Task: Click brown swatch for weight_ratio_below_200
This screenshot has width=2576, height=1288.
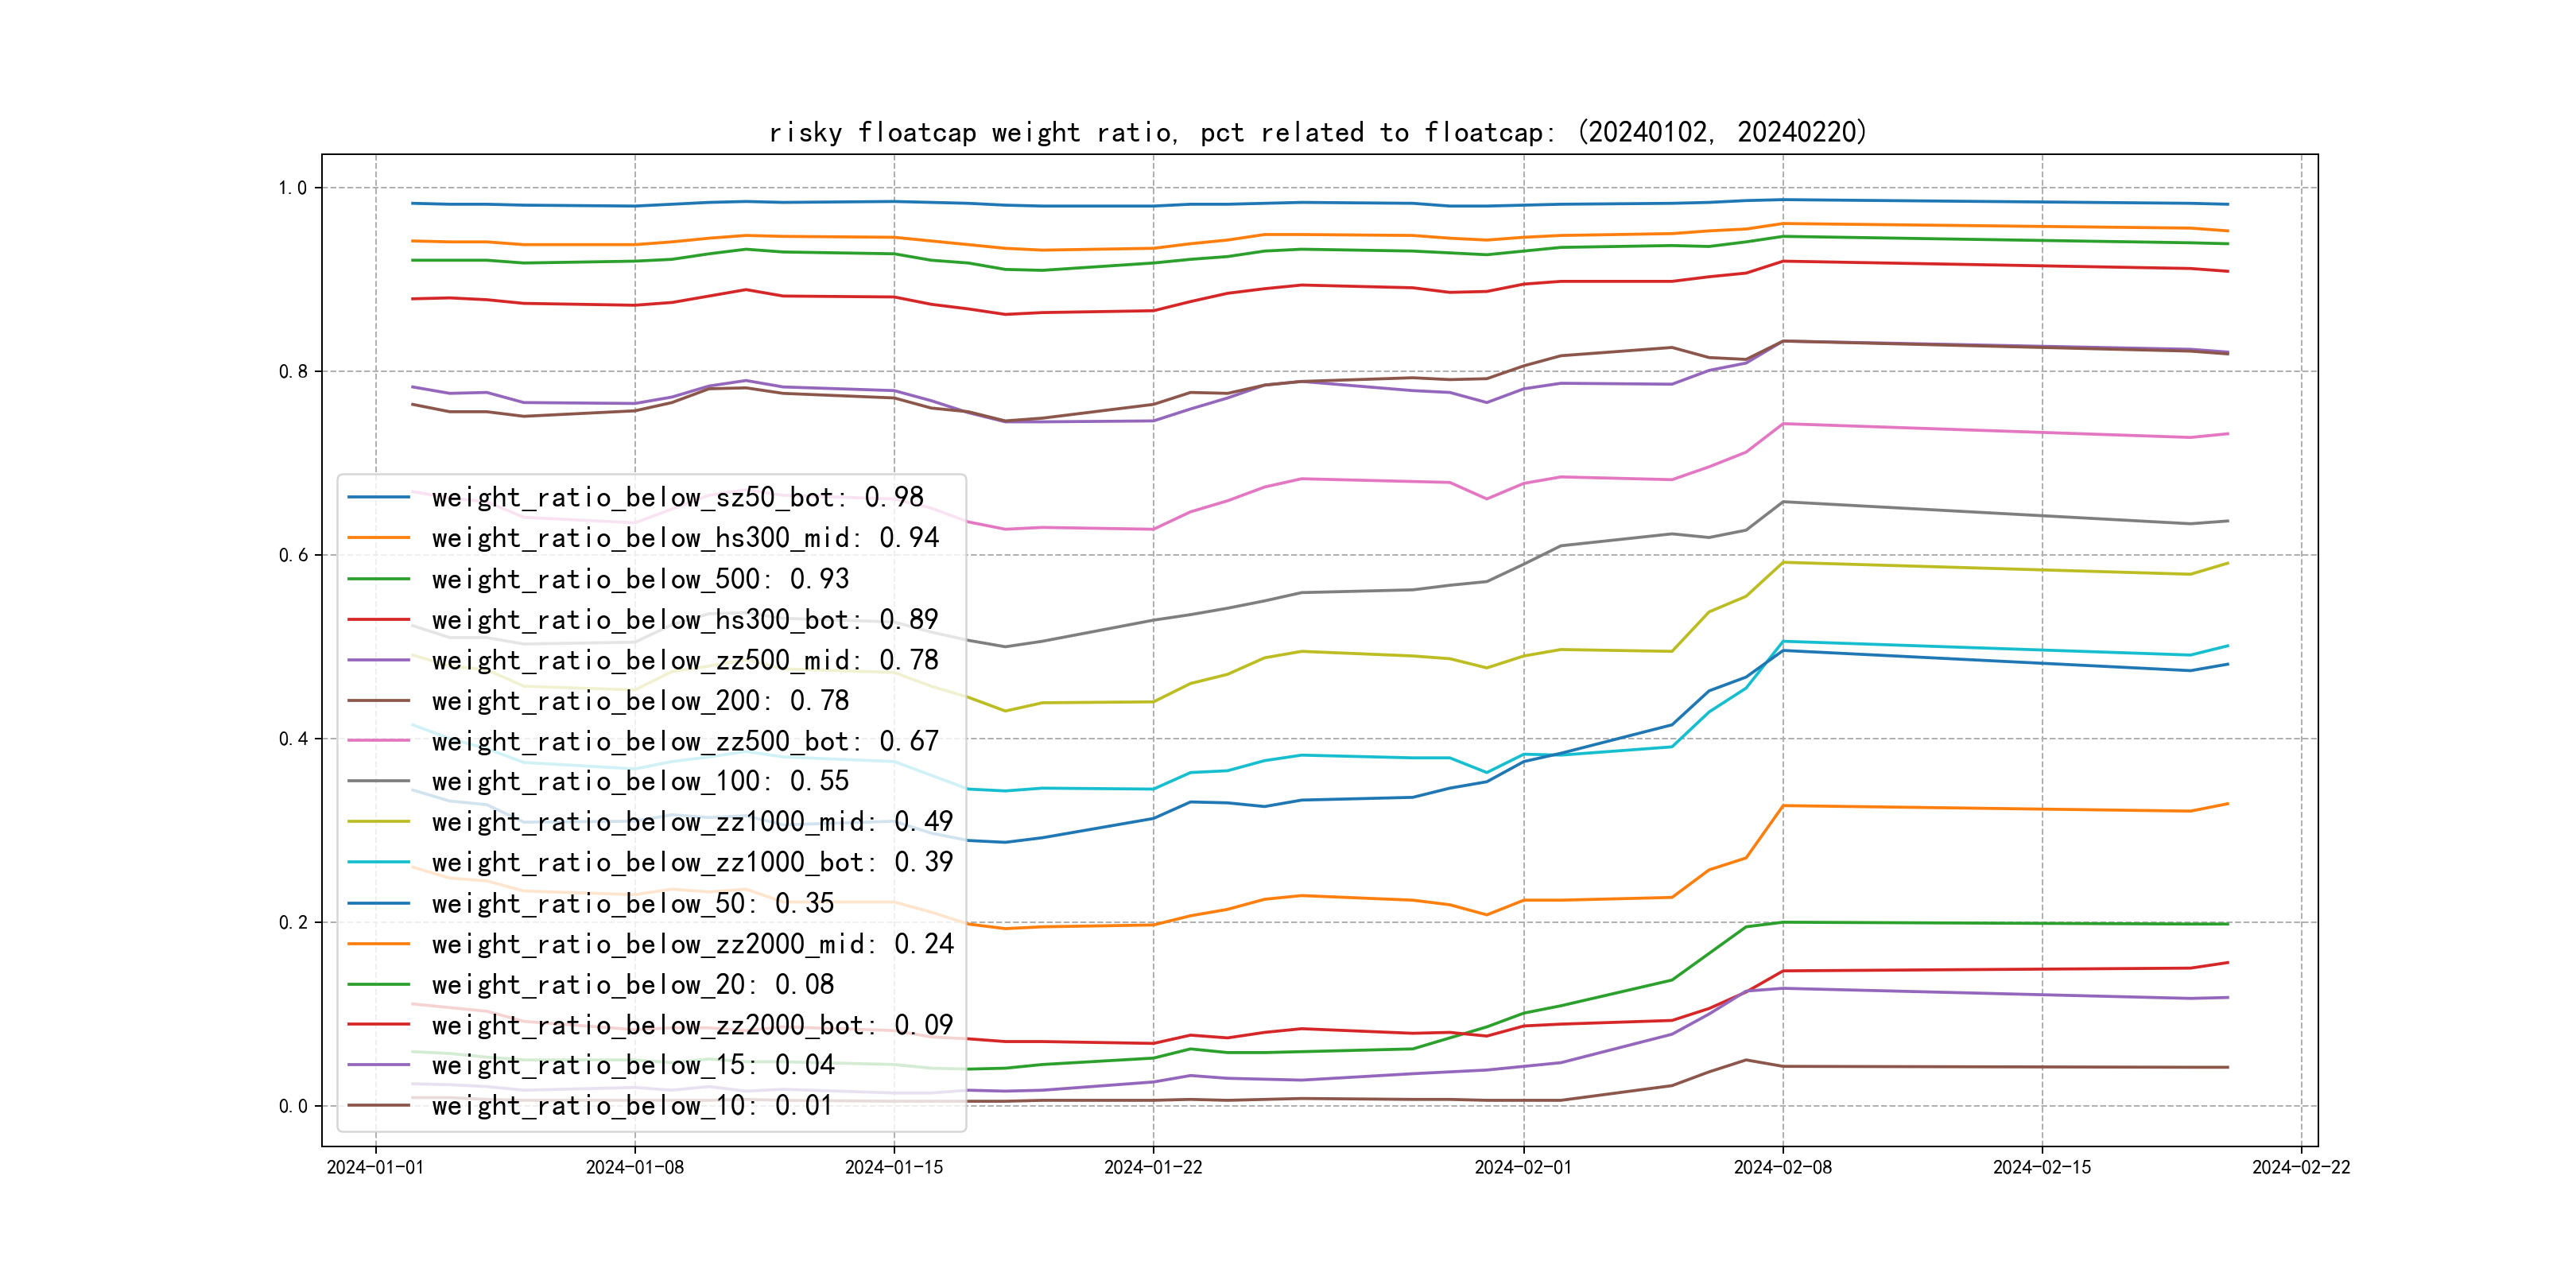Action: (378, 701)
